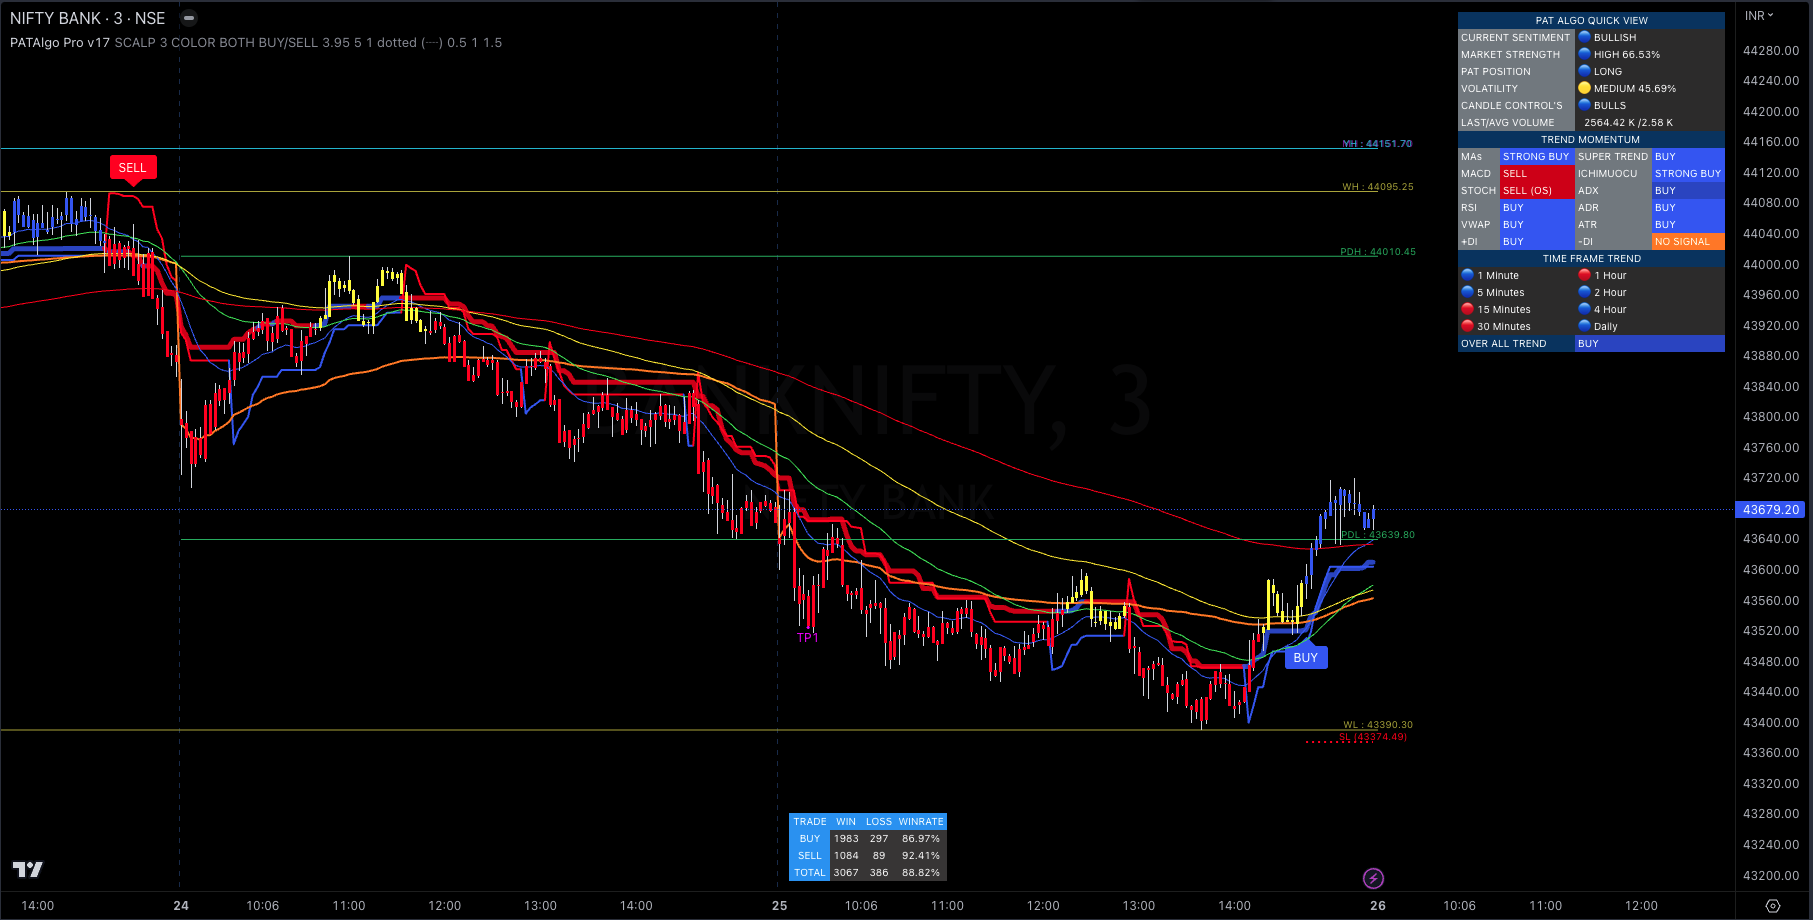Image resolution: width=1813 pixels, height=920 pixels.
Task: Click the WH : 44095.25 level label
Action: [x=1378, y=187]
